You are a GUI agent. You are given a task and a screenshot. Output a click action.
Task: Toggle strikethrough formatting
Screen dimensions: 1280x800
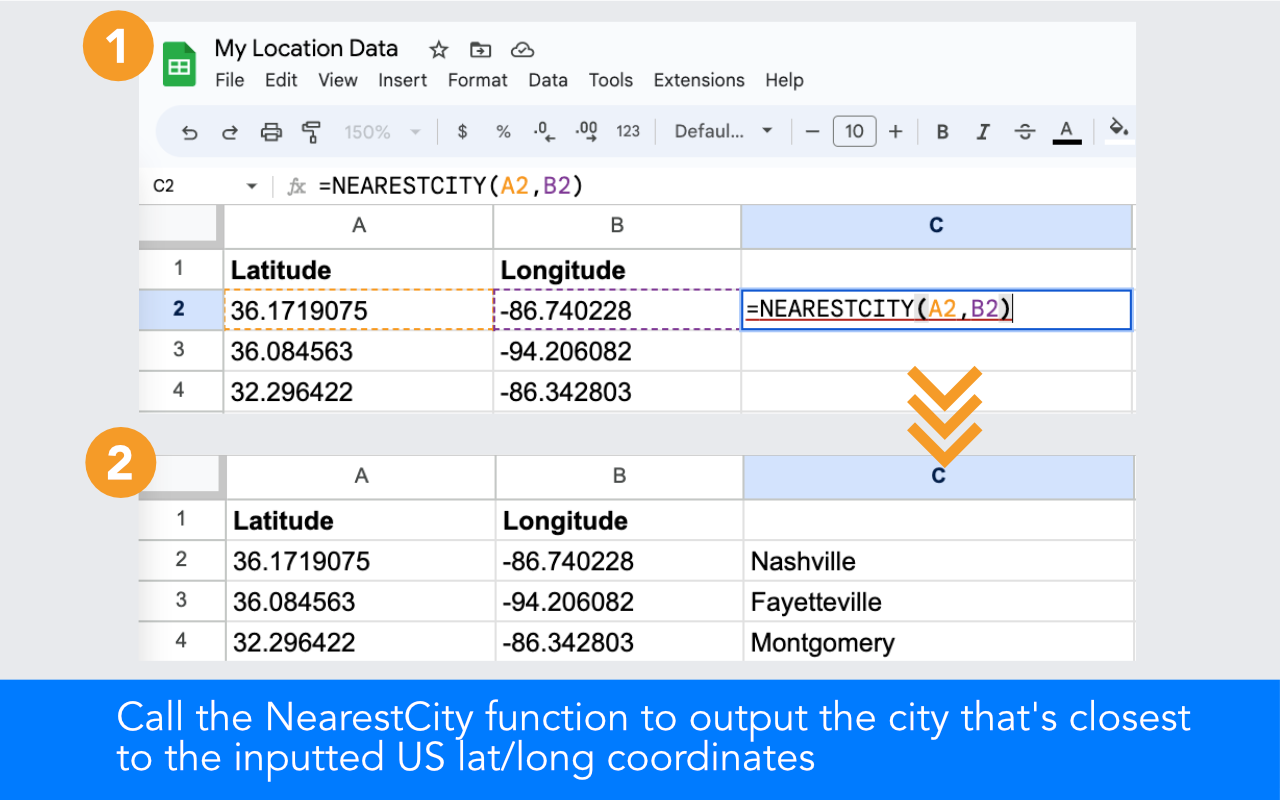[1025, 131]
